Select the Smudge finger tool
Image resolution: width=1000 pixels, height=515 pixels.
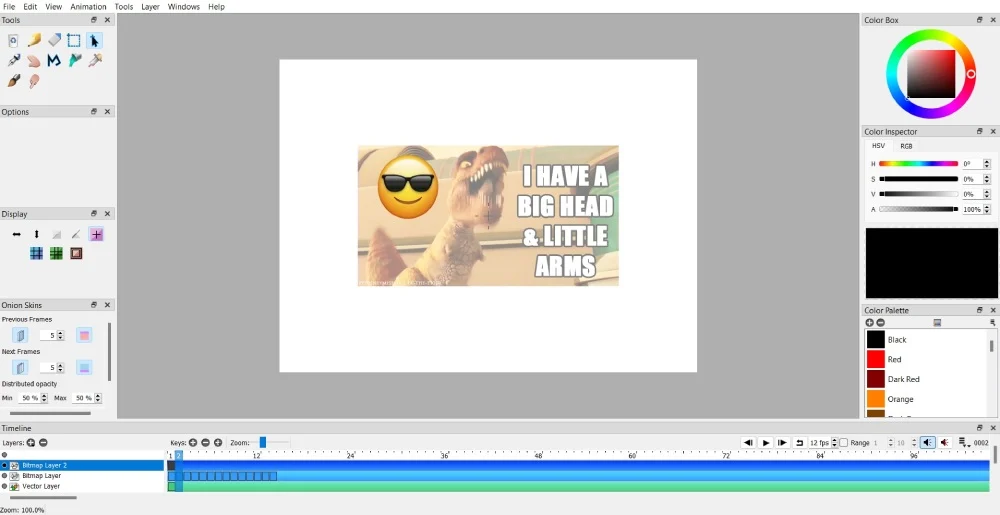pos(34,81)
